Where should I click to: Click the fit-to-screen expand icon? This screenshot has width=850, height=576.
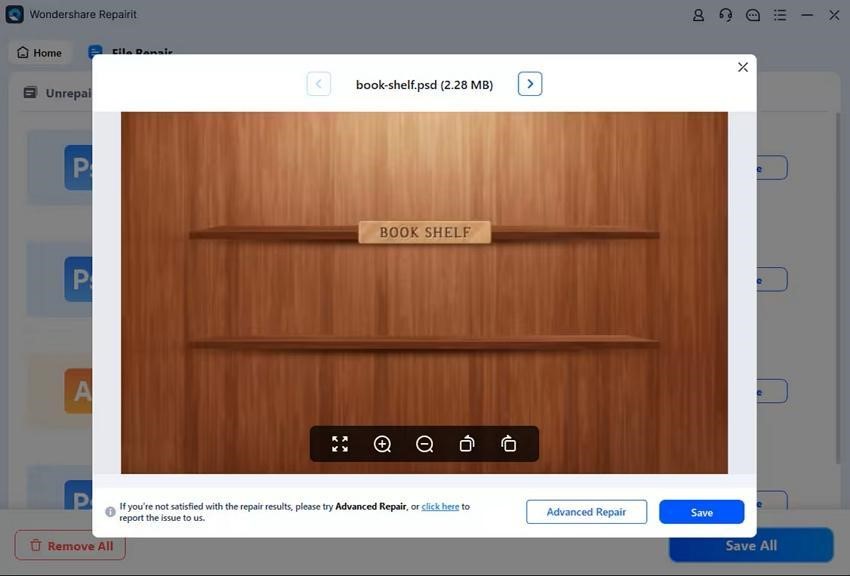340,444
